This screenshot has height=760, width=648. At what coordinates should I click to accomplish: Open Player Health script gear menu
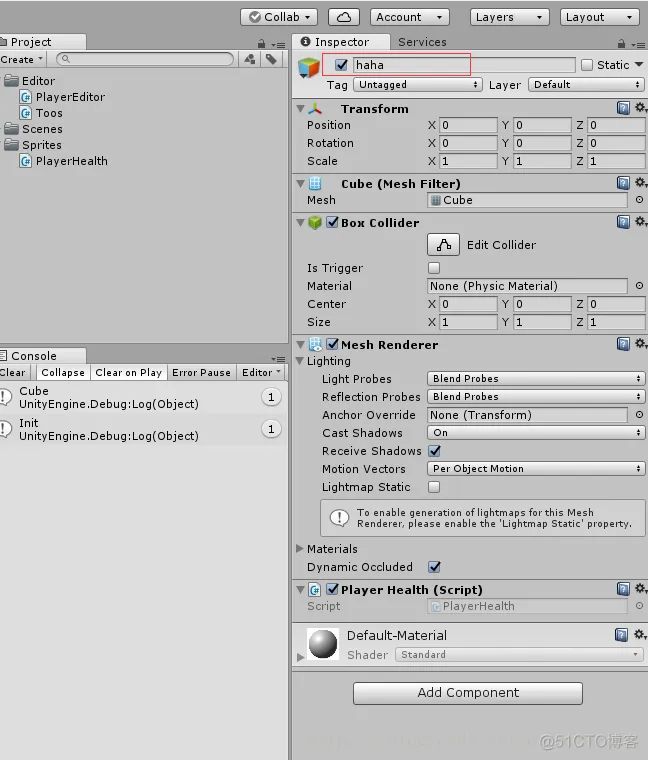[x=641, y=588]
